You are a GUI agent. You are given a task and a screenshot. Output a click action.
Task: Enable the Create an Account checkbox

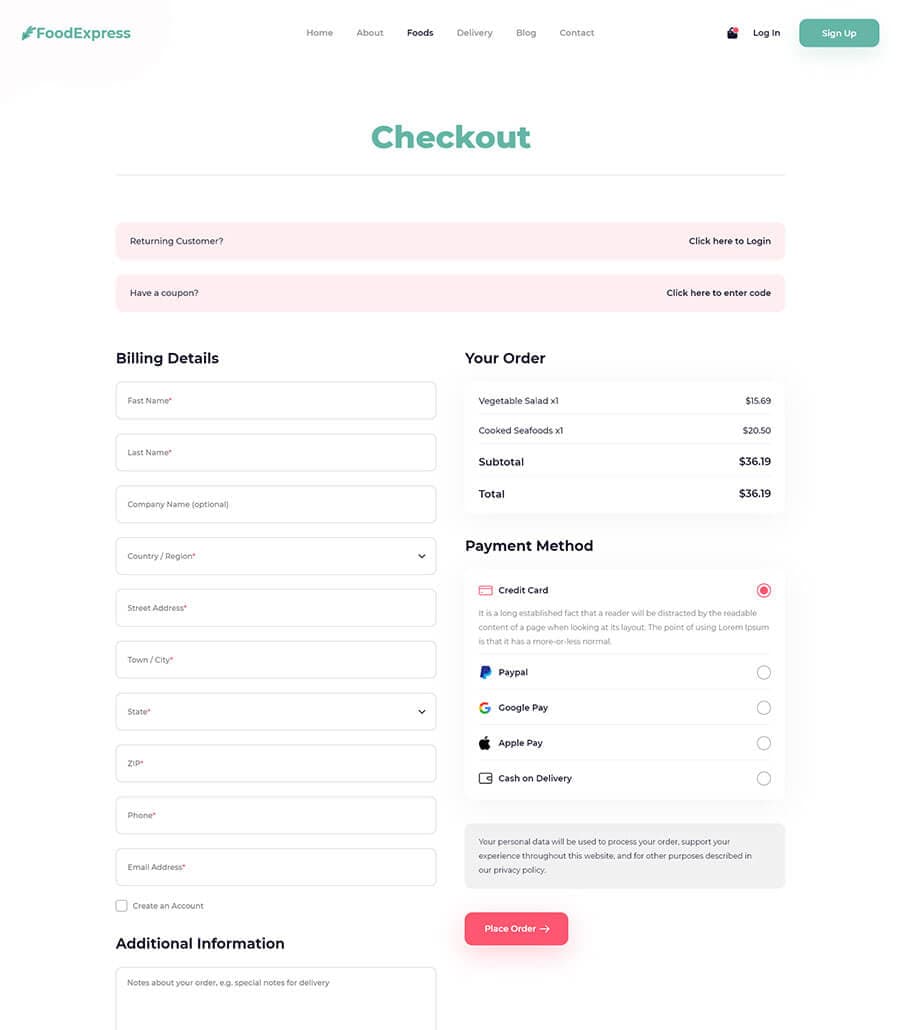pyautogui.click(x=122, y=906)
